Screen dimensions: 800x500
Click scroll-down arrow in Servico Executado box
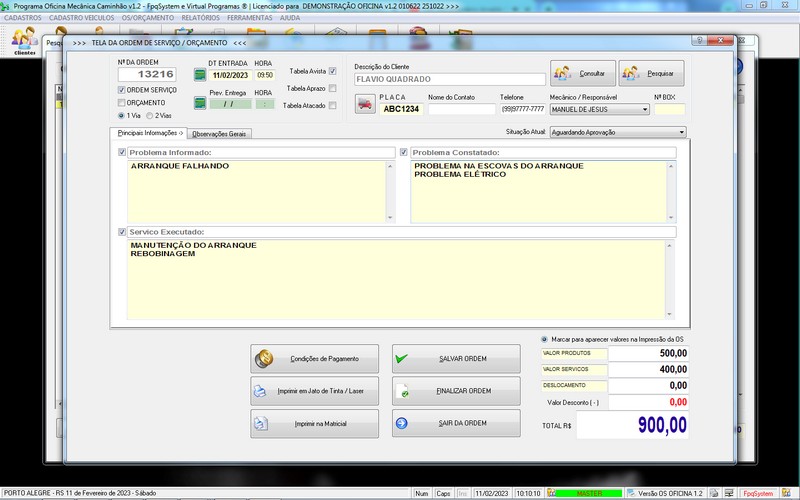pos(670,314)
